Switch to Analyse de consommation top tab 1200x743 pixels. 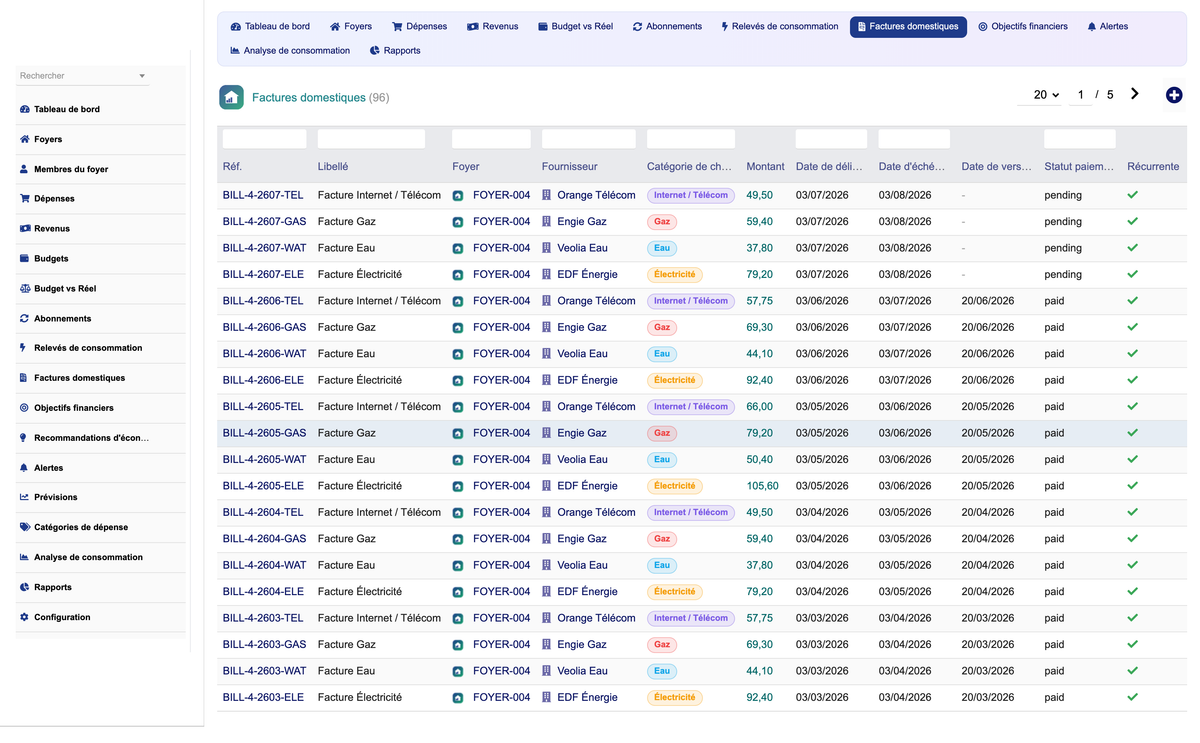coord(290,51)
